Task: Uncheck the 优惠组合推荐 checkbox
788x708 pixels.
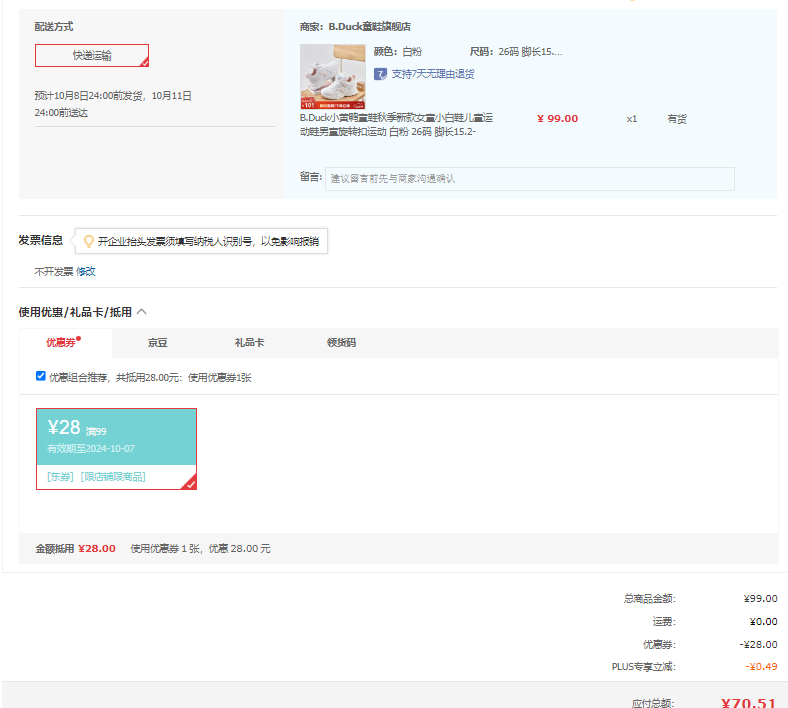Action: pyautogui.click(x=41, y=376)
